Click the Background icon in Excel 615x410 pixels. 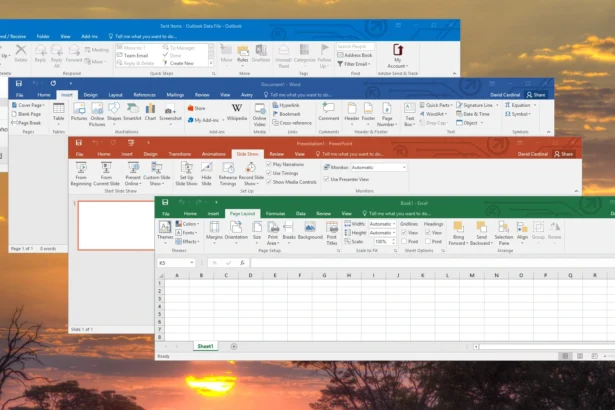[x=310, y=231]
